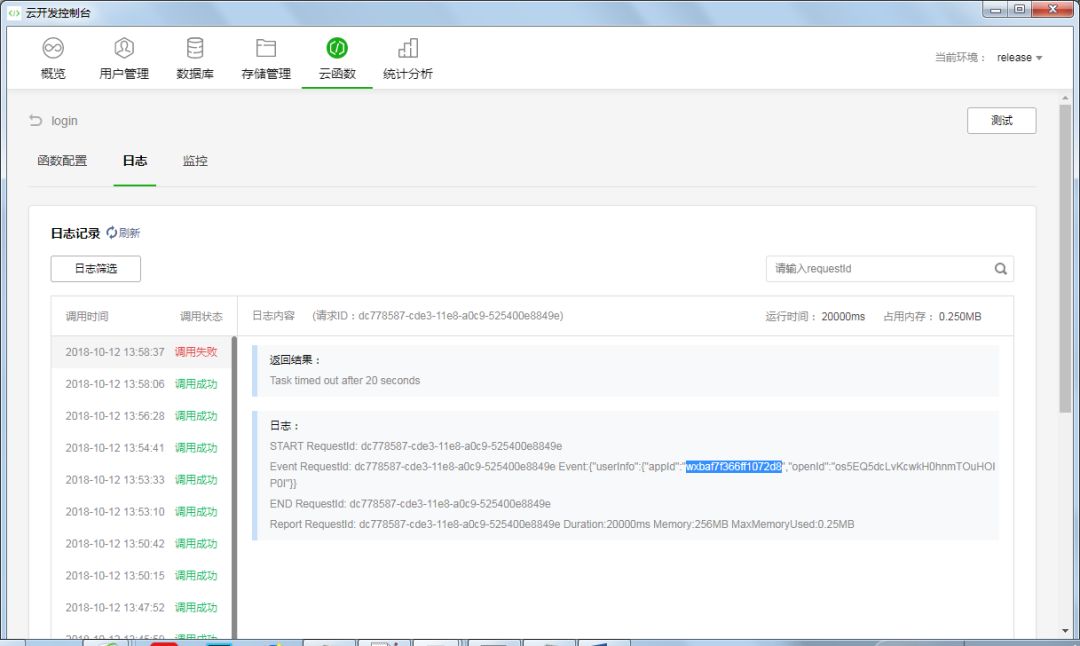Select log entry 2018-10-12 13:58:06

(141, 384)
